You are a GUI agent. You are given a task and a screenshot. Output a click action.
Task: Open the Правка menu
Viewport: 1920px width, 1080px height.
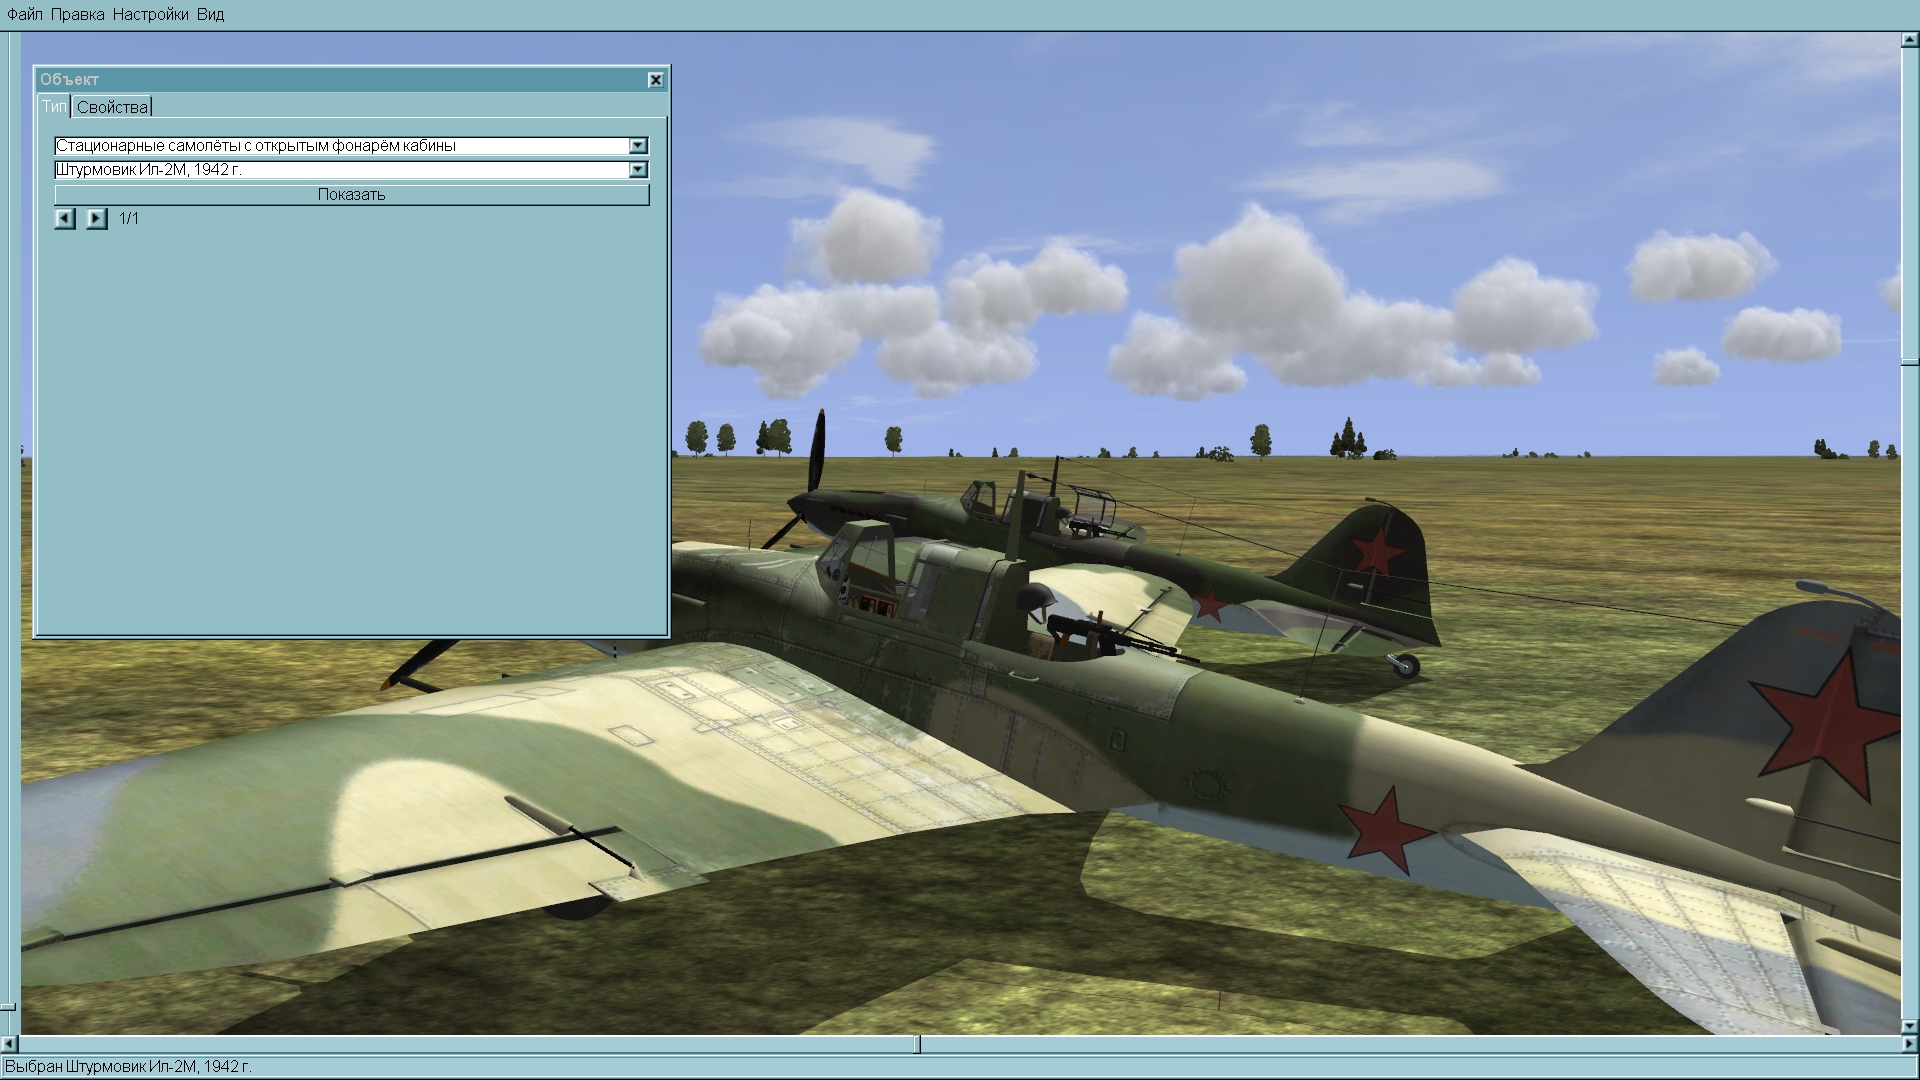(x=77, y=14)
